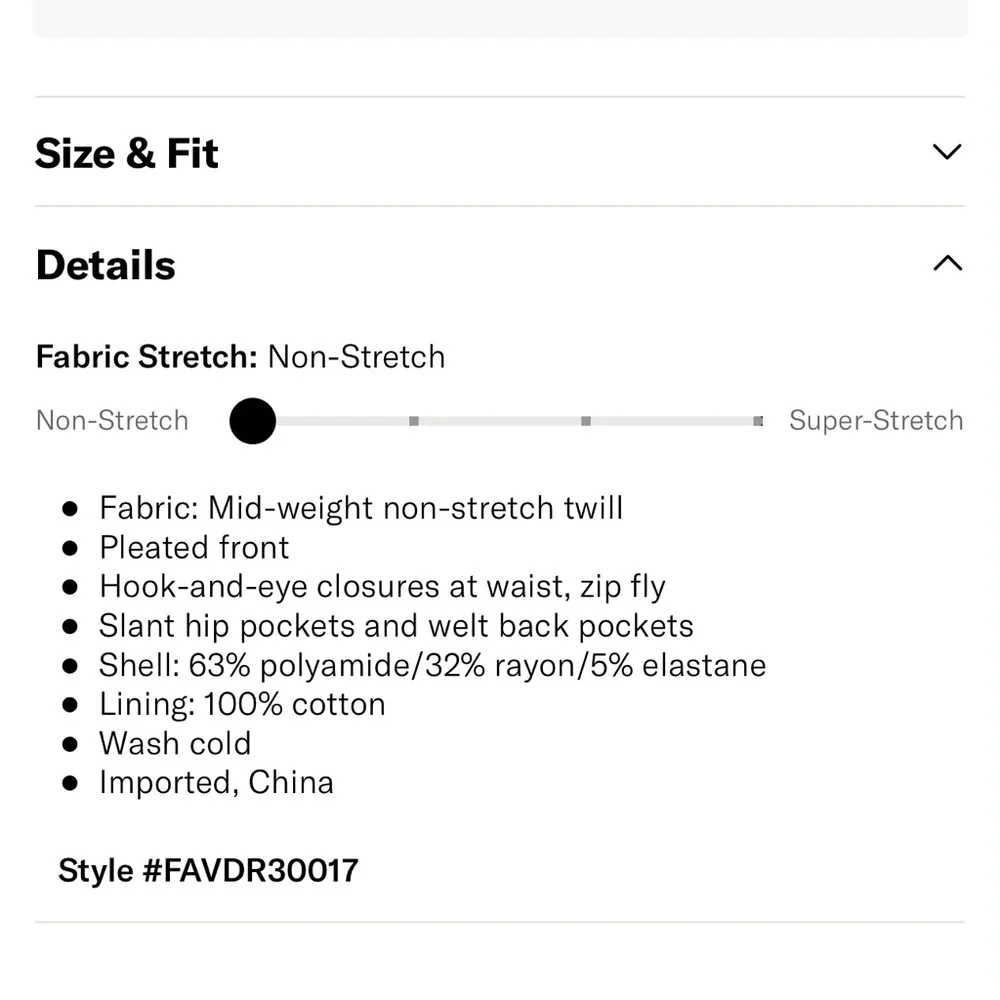Click the Lining: 100% cotton line
Image resolution: width=1000 pixels, height=1000 pixels.
click(242, 704)
